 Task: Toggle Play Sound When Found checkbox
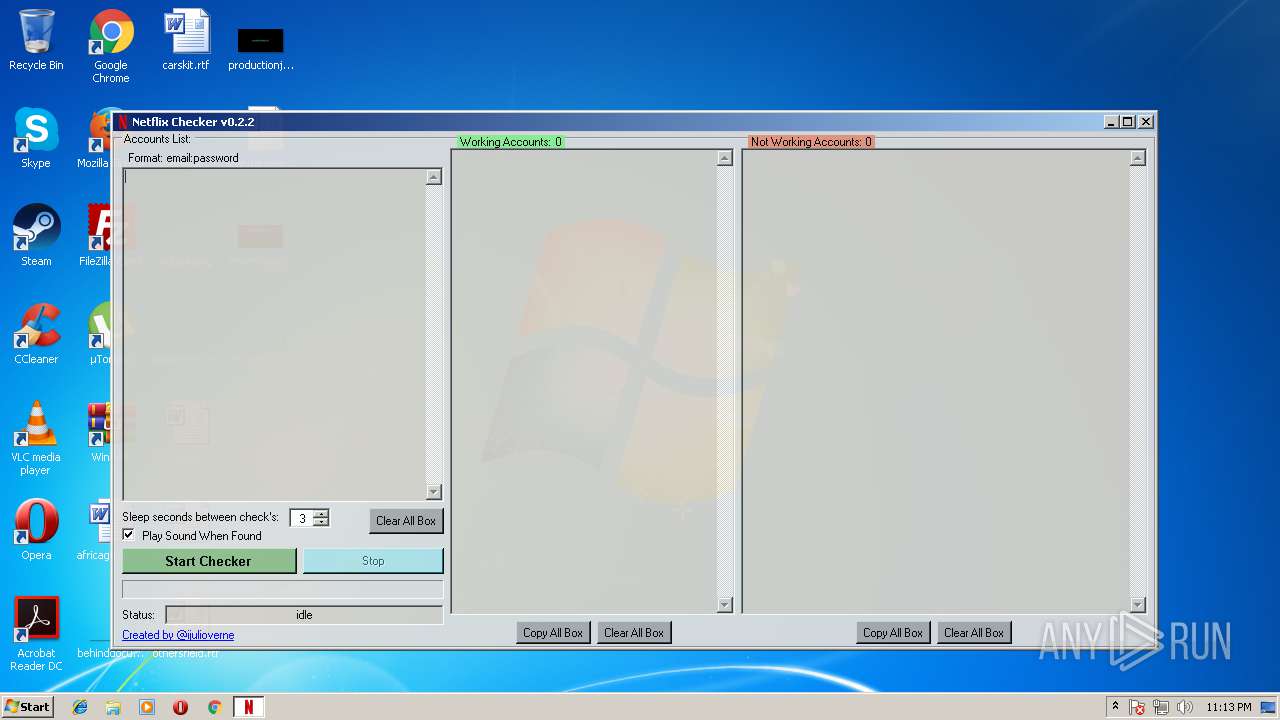[x=128, y=535]
